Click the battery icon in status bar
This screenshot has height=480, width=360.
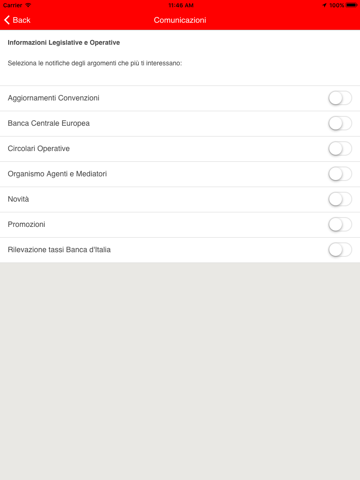(352, 5)
